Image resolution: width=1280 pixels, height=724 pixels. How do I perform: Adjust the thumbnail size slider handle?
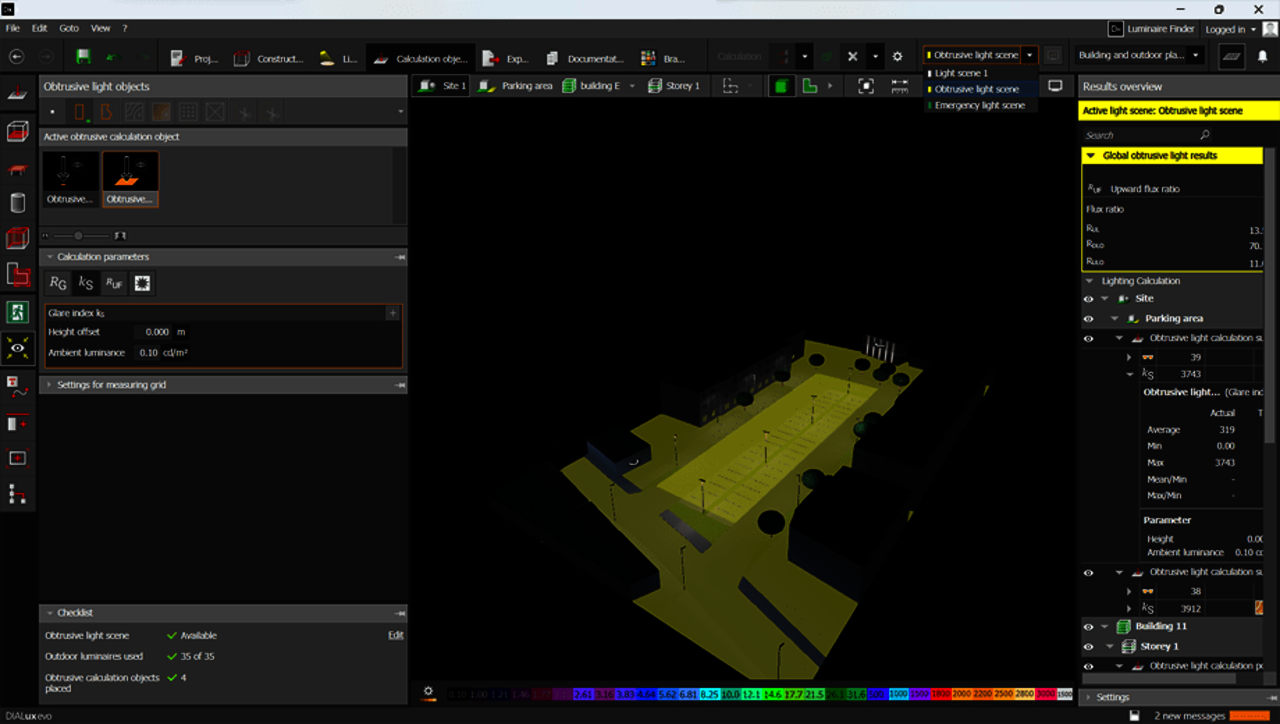click(x=78, y=236)
